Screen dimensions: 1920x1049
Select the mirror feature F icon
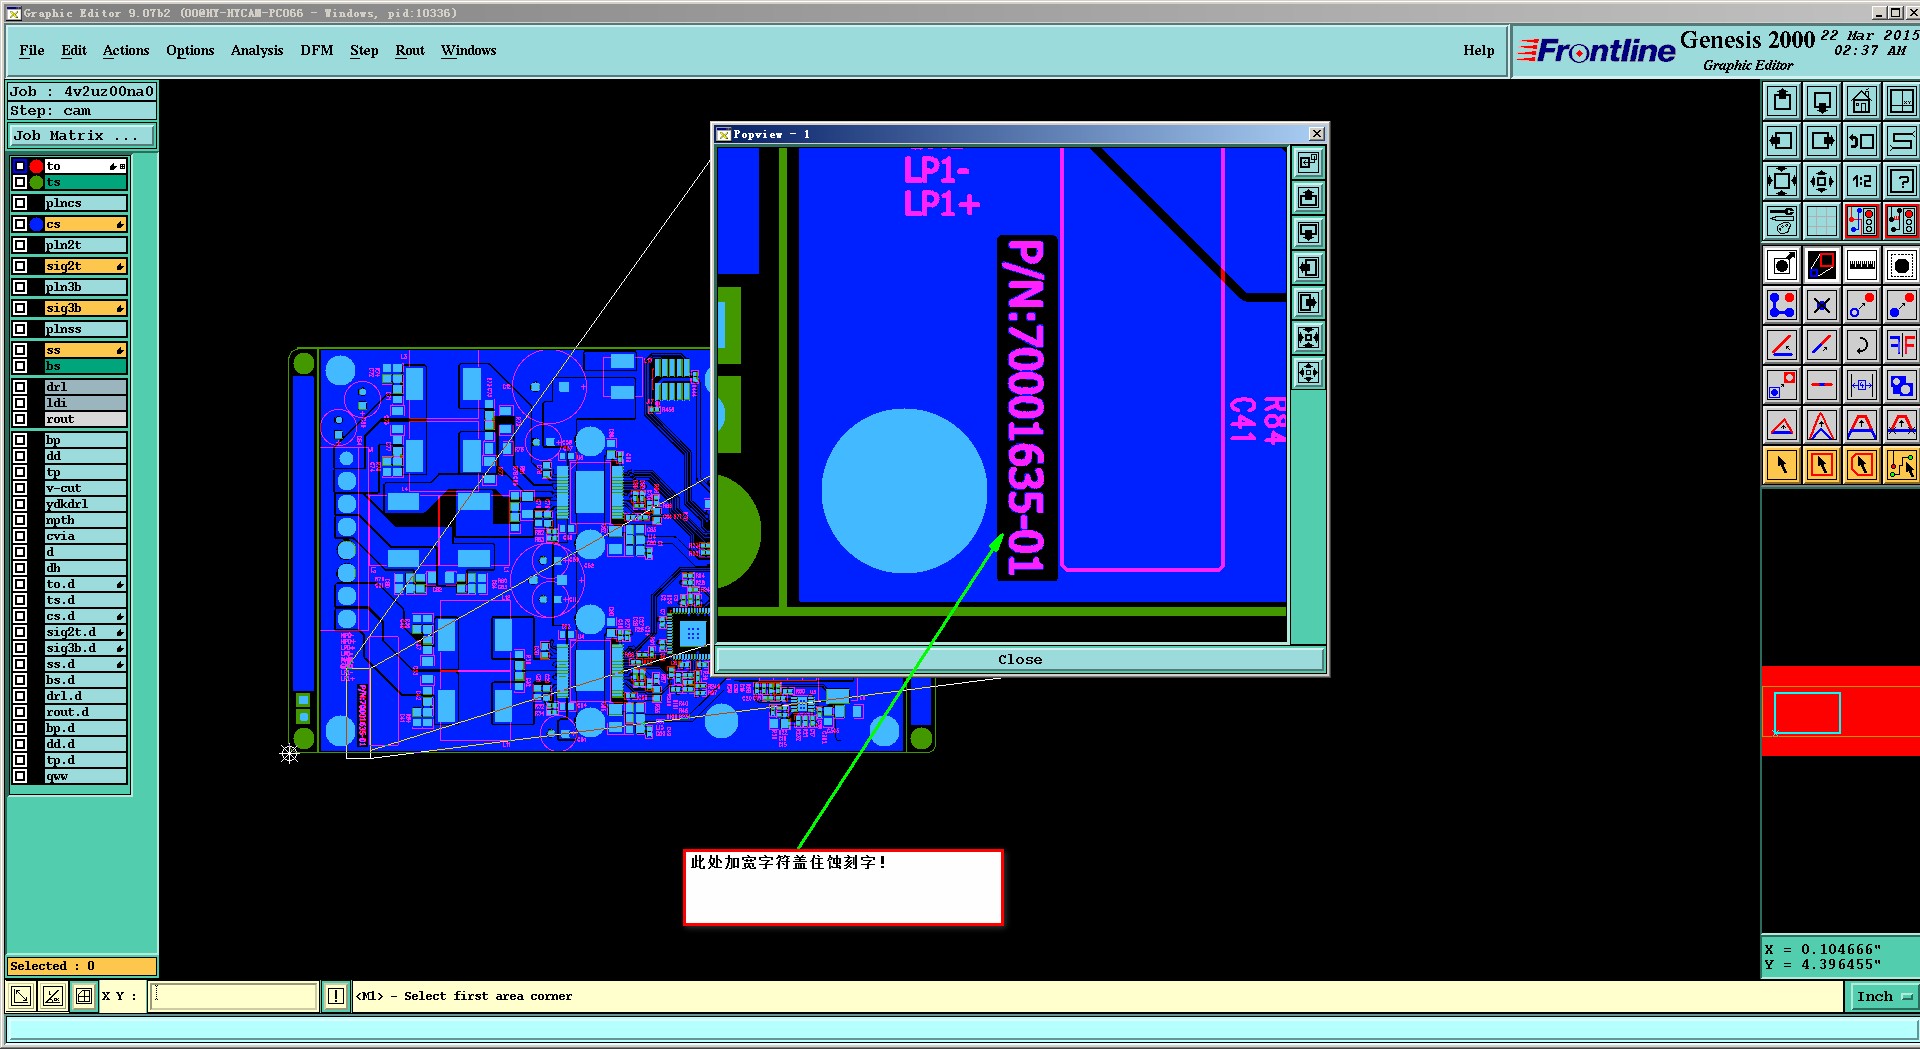pos(1901,345)
